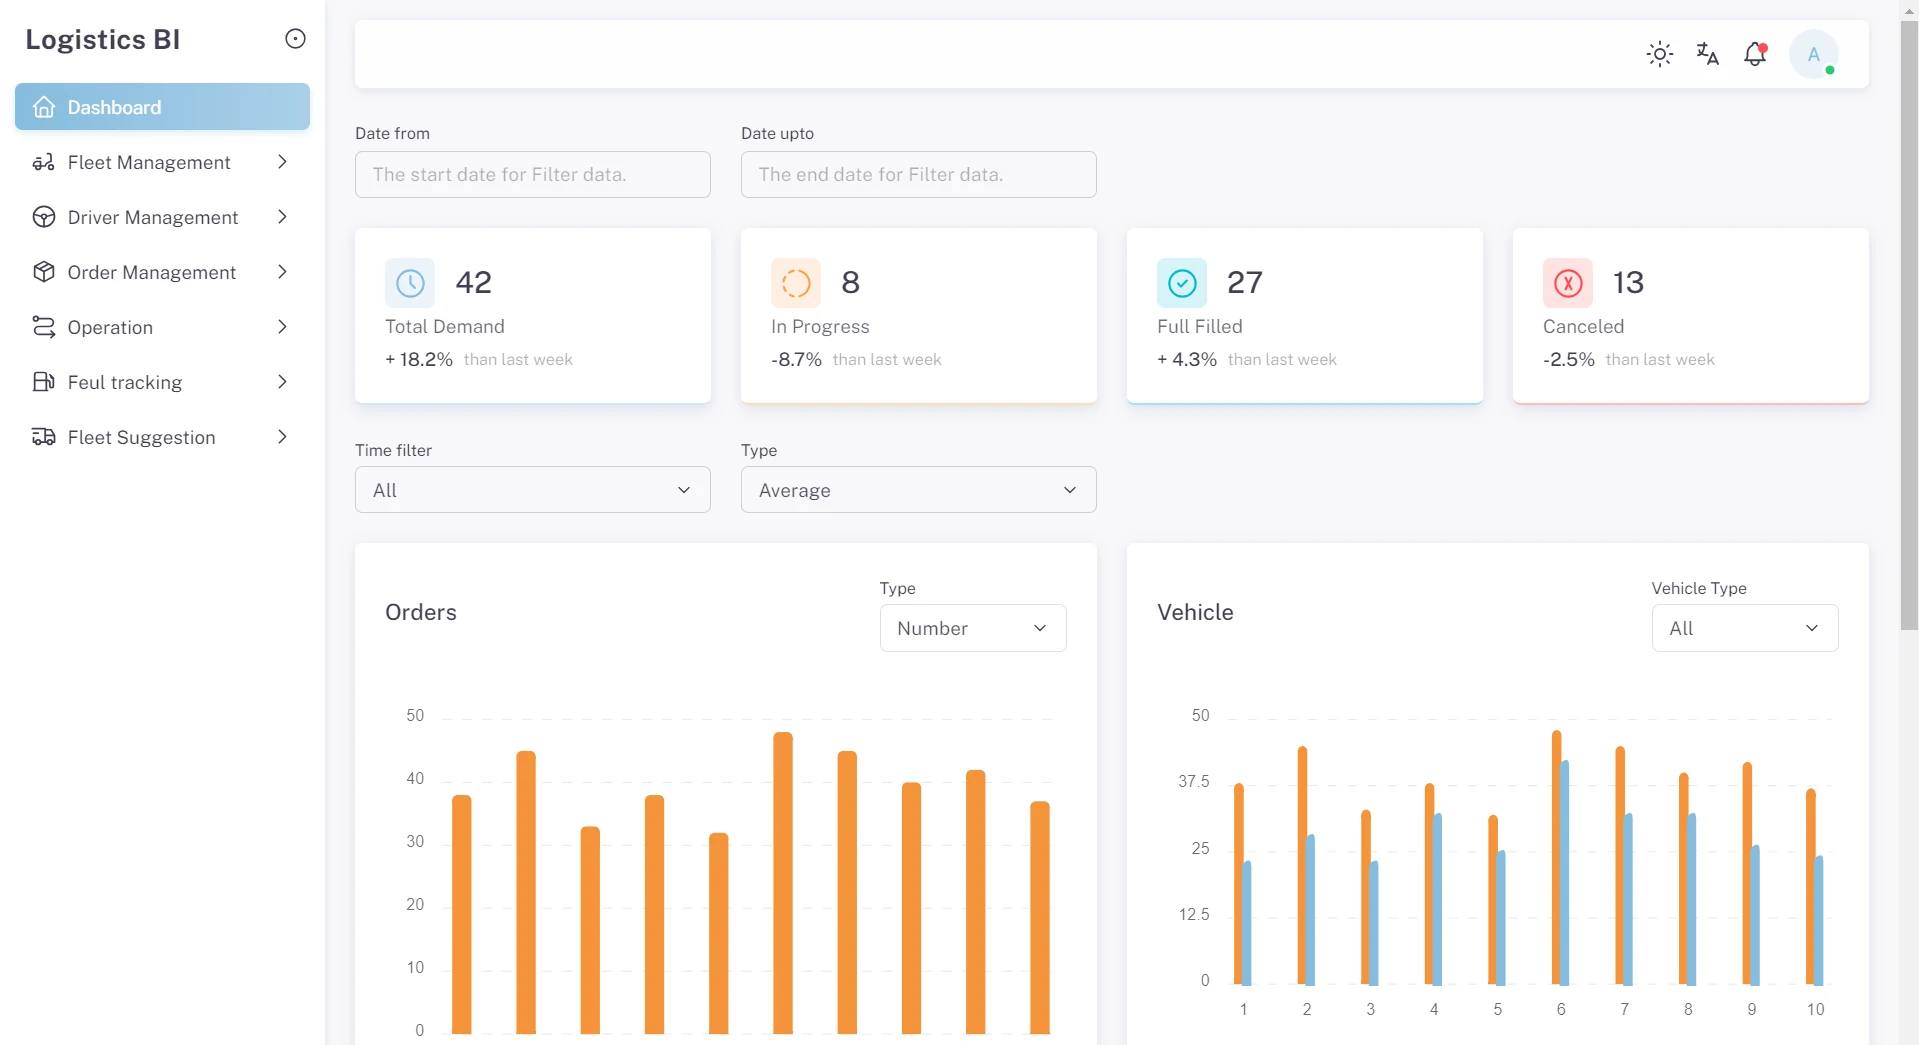Click the Vehicle chart heading
The width and height of the screenshot is (1919, 1045).
tap(1195, 612)
